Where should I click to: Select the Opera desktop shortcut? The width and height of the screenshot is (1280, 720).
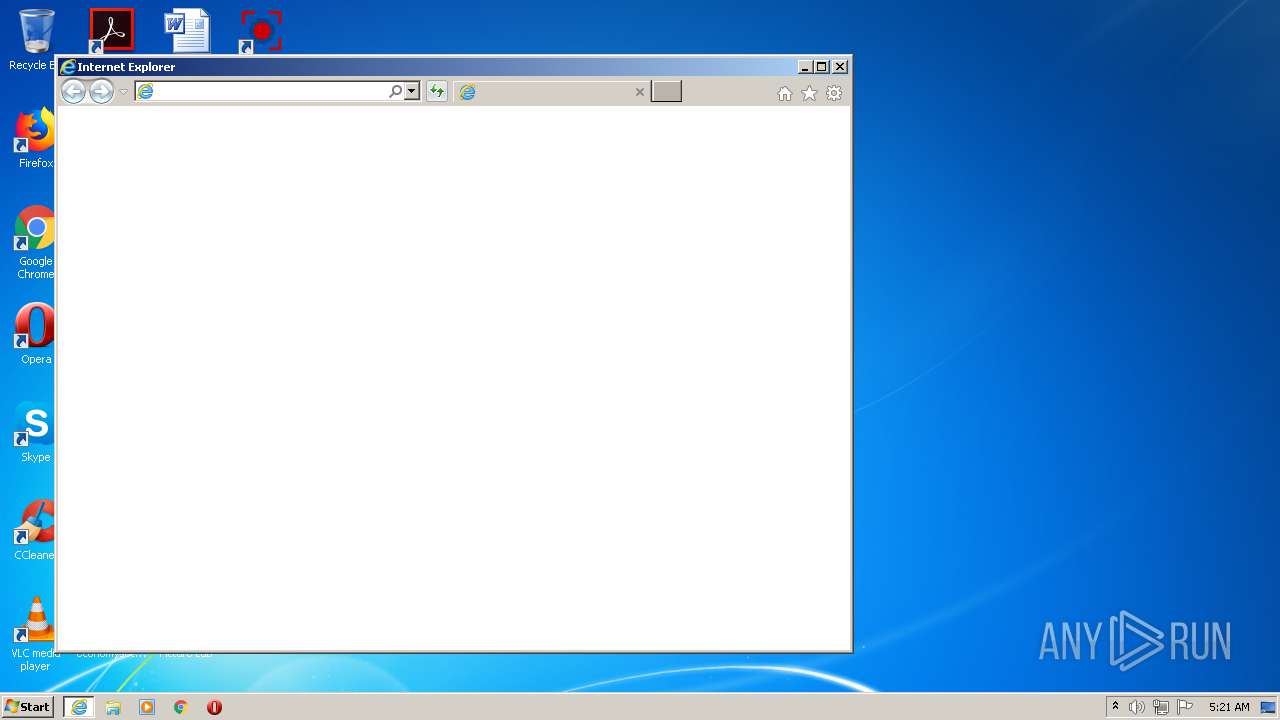[35, 334]
